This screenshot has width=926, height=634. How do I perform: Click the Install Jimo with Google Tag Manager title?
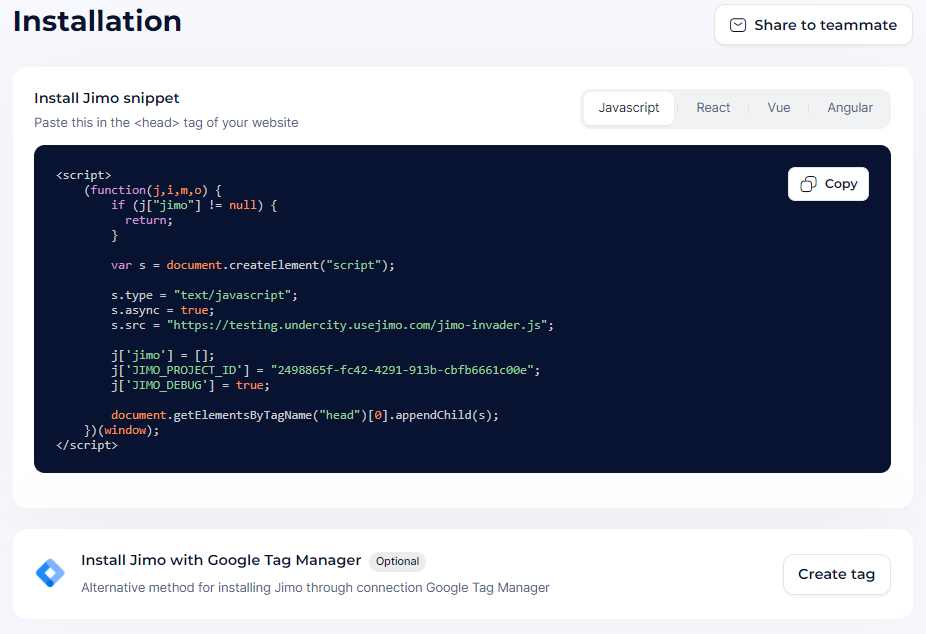point(221,560)
